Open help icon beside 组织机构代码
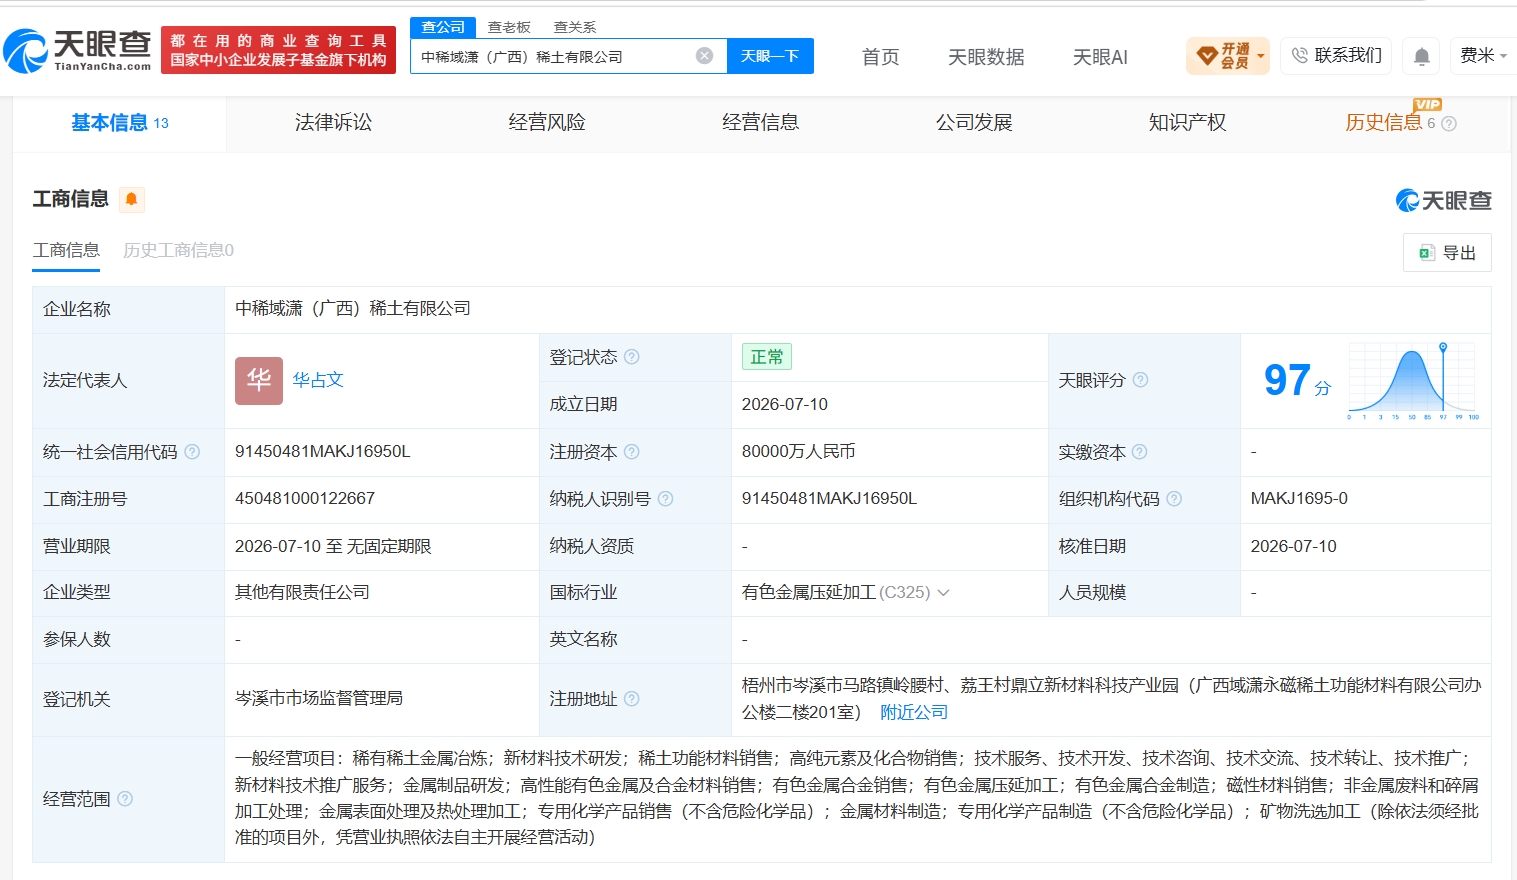Viewport: 1517px width, 880px height. (1174, 499)
